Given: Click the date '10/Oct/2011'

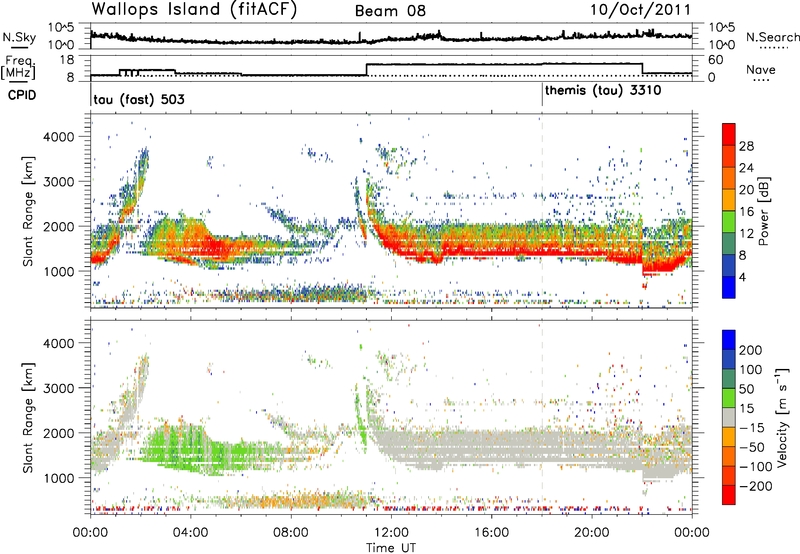Looking at the screenshot, I should [x=640, y=10].
